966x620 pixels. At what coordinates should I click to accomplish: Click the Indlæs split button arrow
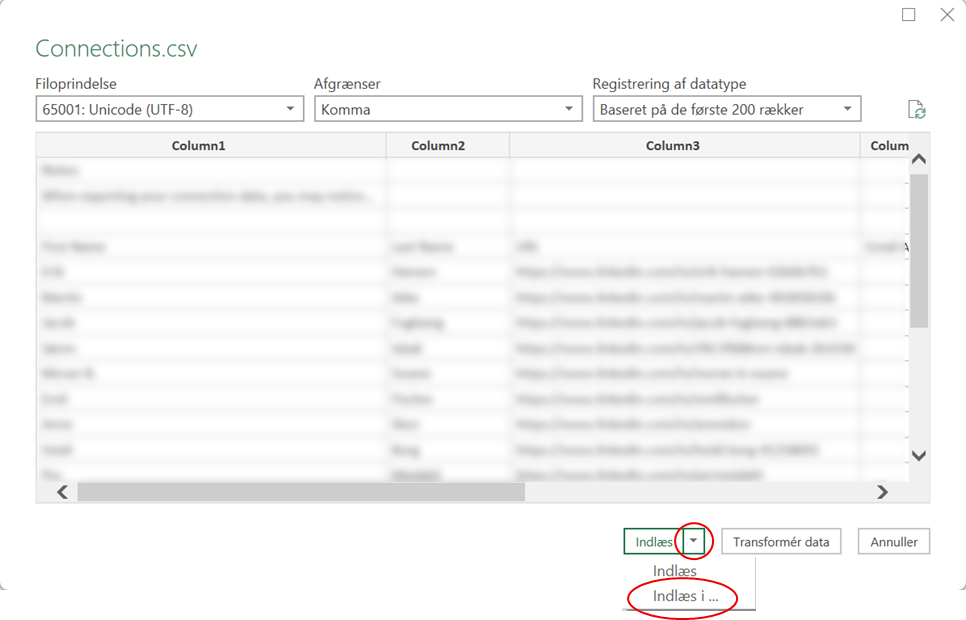(x=694, y=541)
